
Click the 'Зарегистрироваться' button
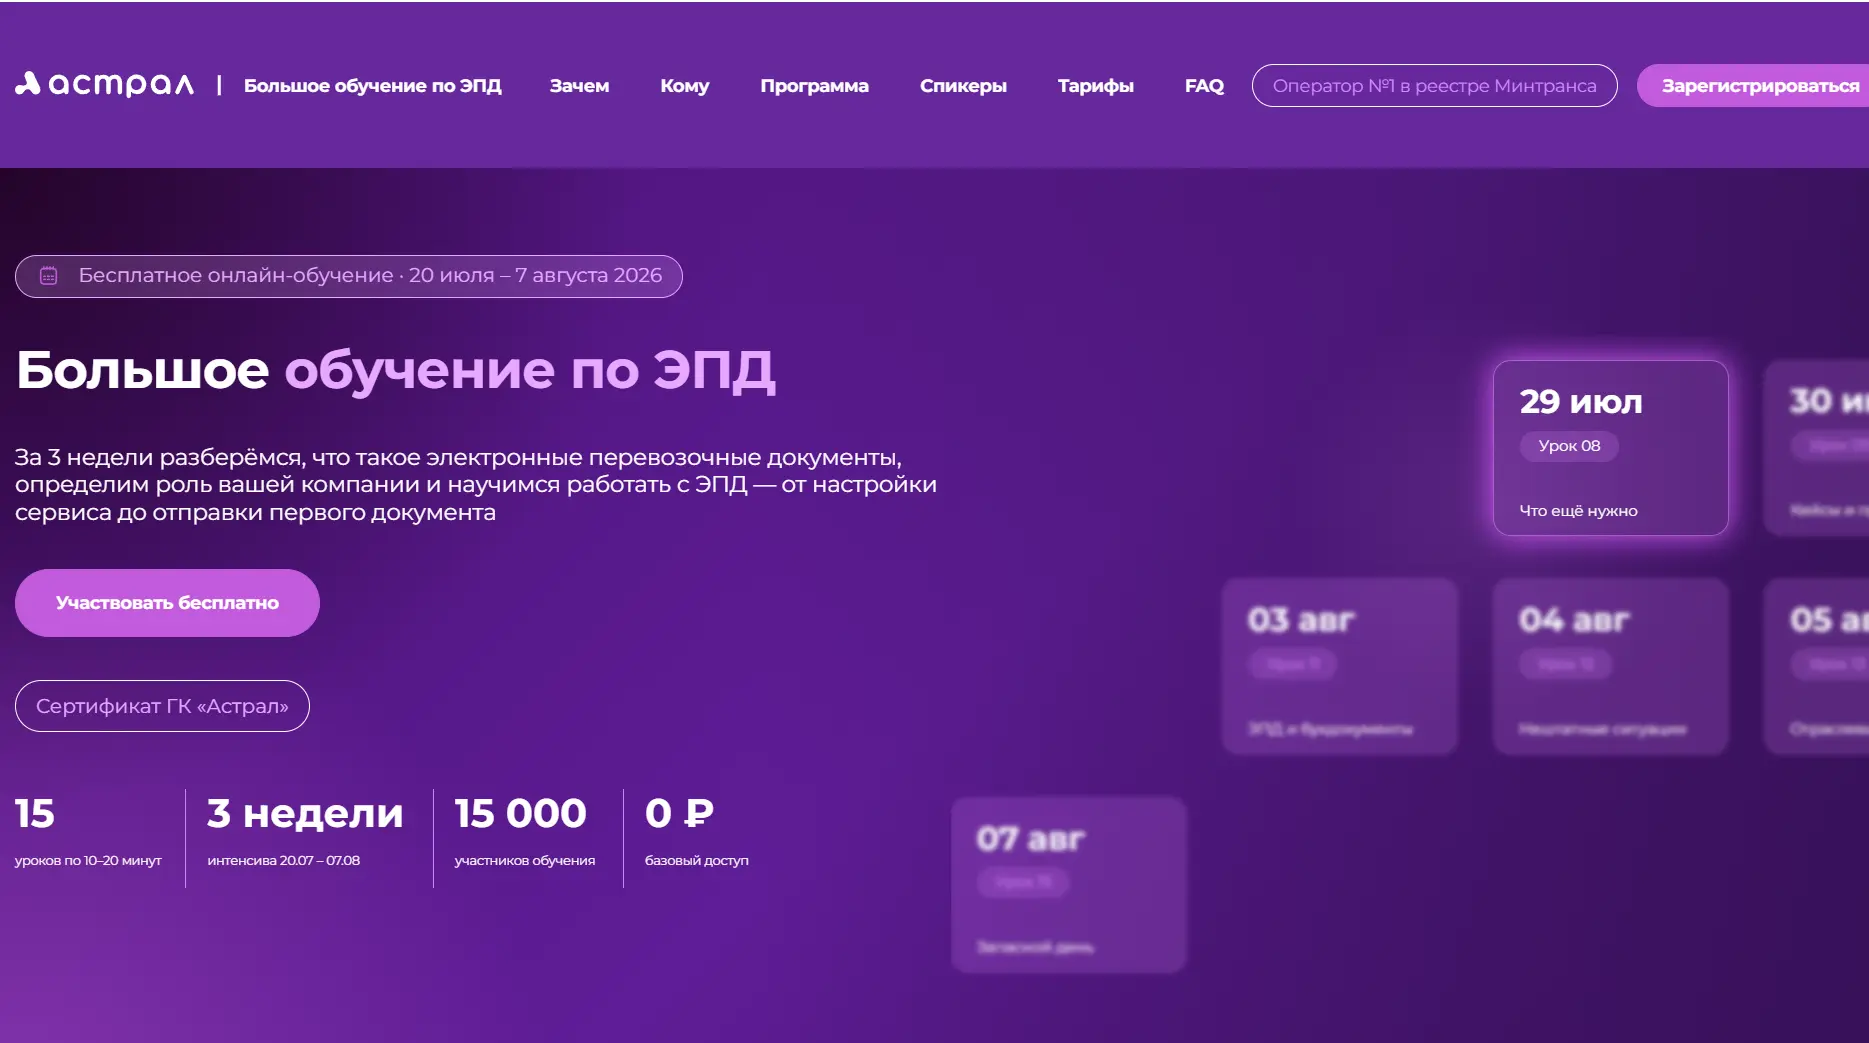(x=1753, y=86)
